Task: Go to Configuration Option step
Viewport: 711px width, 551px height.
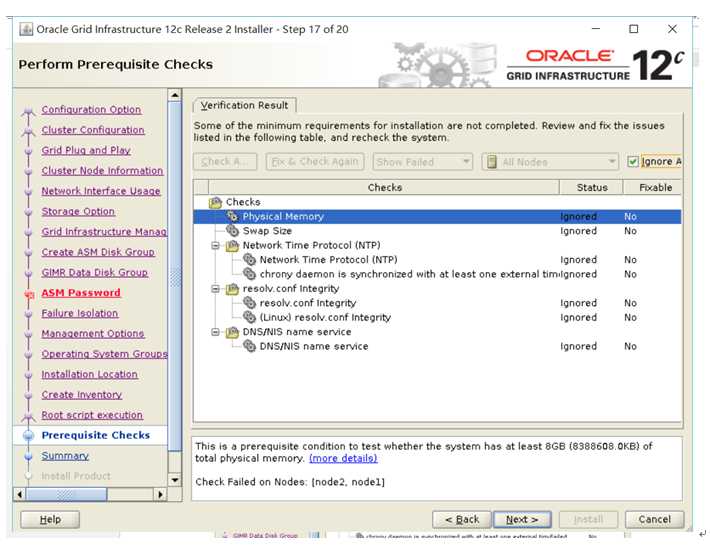Action: 91,110
